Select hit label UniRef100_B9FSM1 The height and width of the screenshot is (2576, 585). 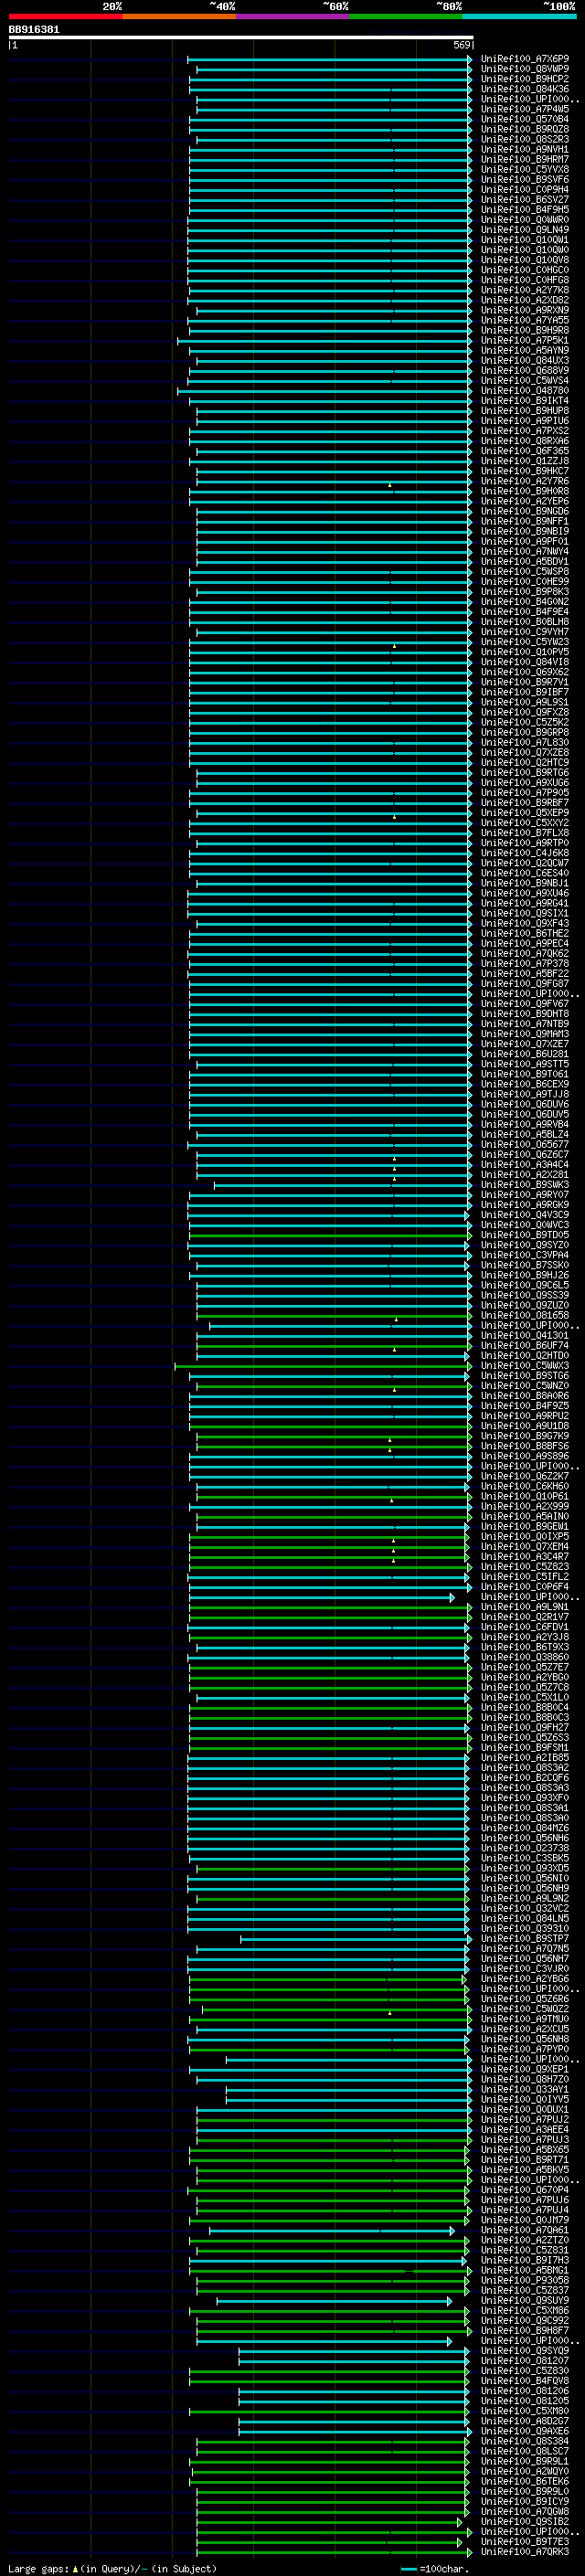tap(525, 1747)
